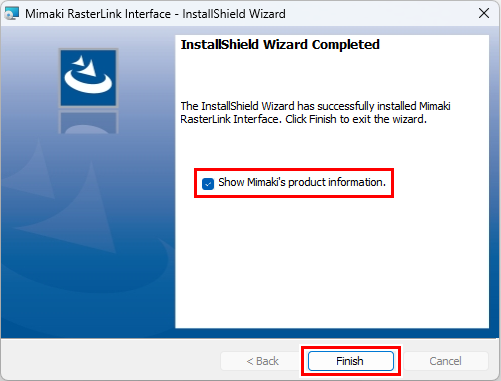Click "Click Finish to exit the wizard" sentence
Viewport: 501px width, 381px height.
(x=356, y=119)
